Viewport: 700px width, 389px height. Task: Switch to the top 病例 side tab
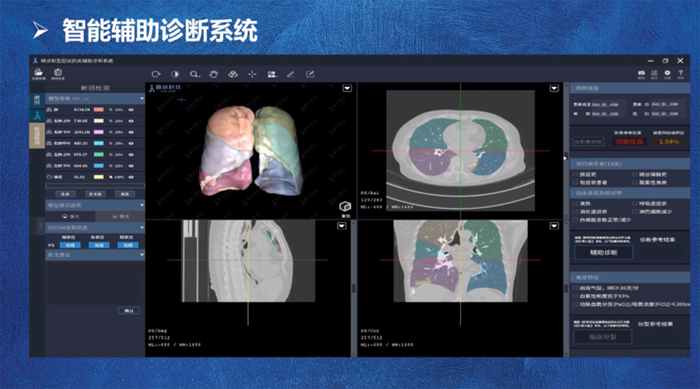37,100
